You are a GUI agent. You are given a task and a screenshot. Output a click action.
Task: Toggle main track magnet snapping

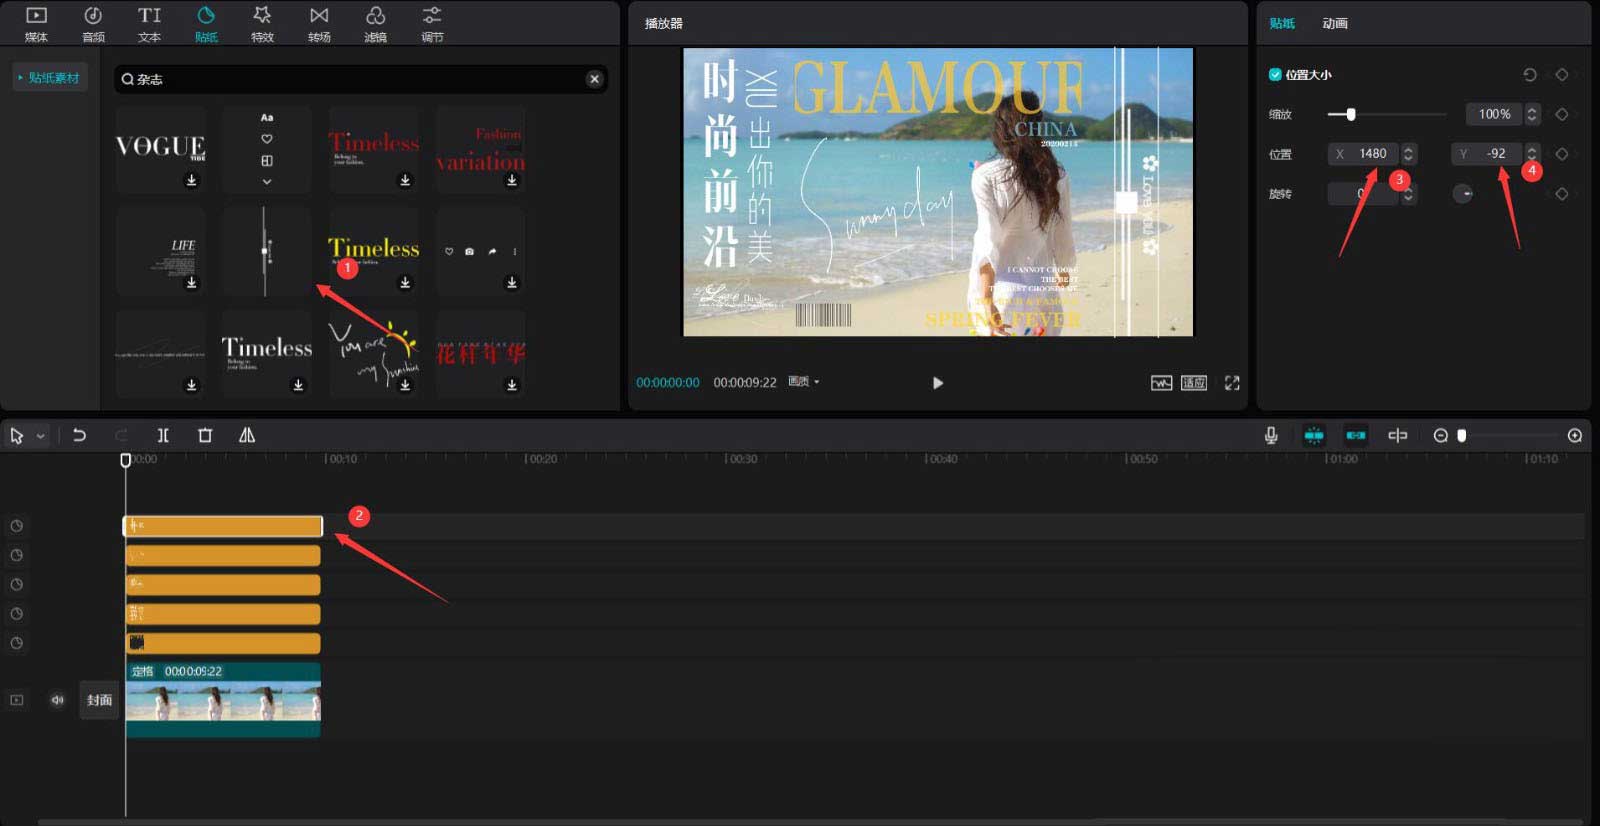coord(1313,435)
